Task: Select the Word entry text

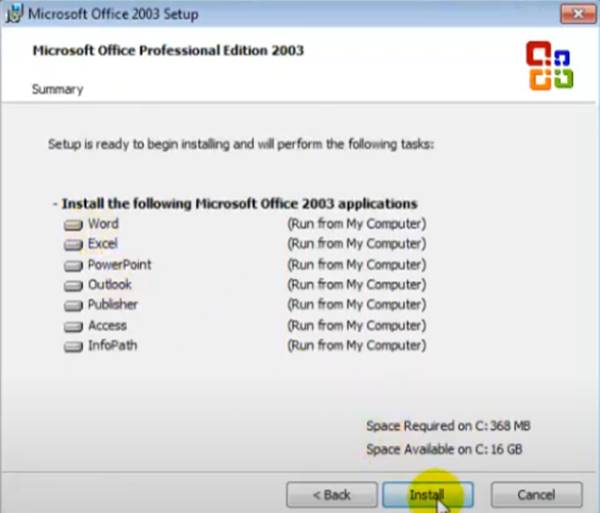Action: tap(103, 223)
